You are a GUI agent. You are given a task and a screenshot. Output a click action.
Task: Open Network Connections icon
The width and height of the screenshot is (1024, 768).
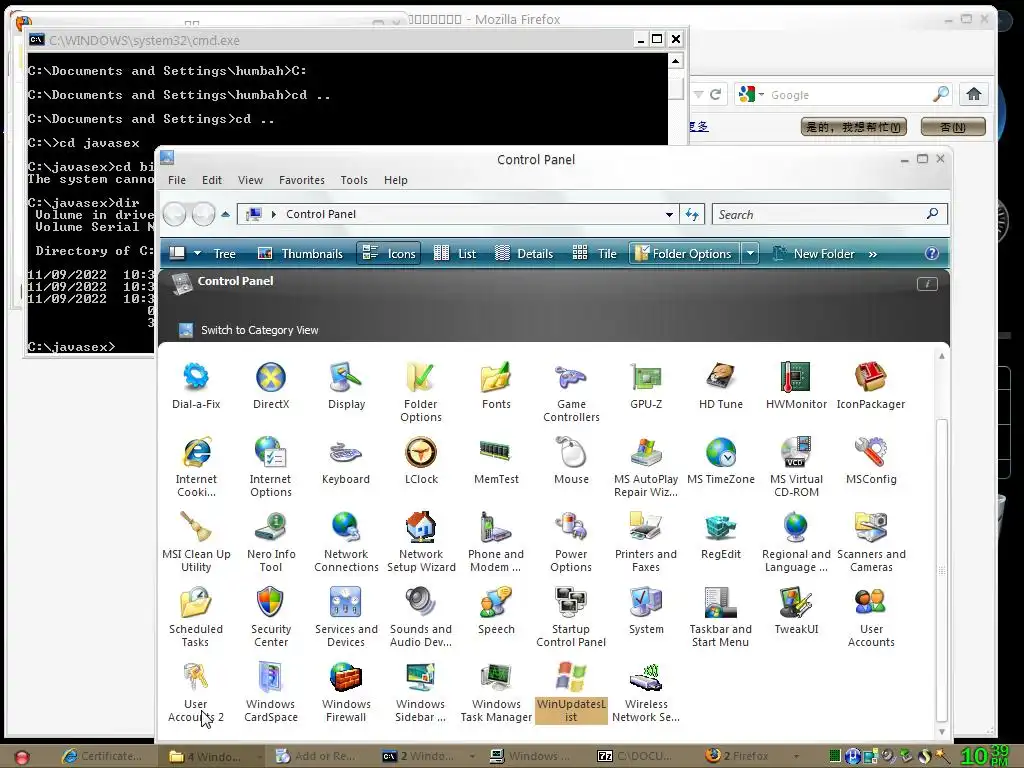tap(346, 542)
